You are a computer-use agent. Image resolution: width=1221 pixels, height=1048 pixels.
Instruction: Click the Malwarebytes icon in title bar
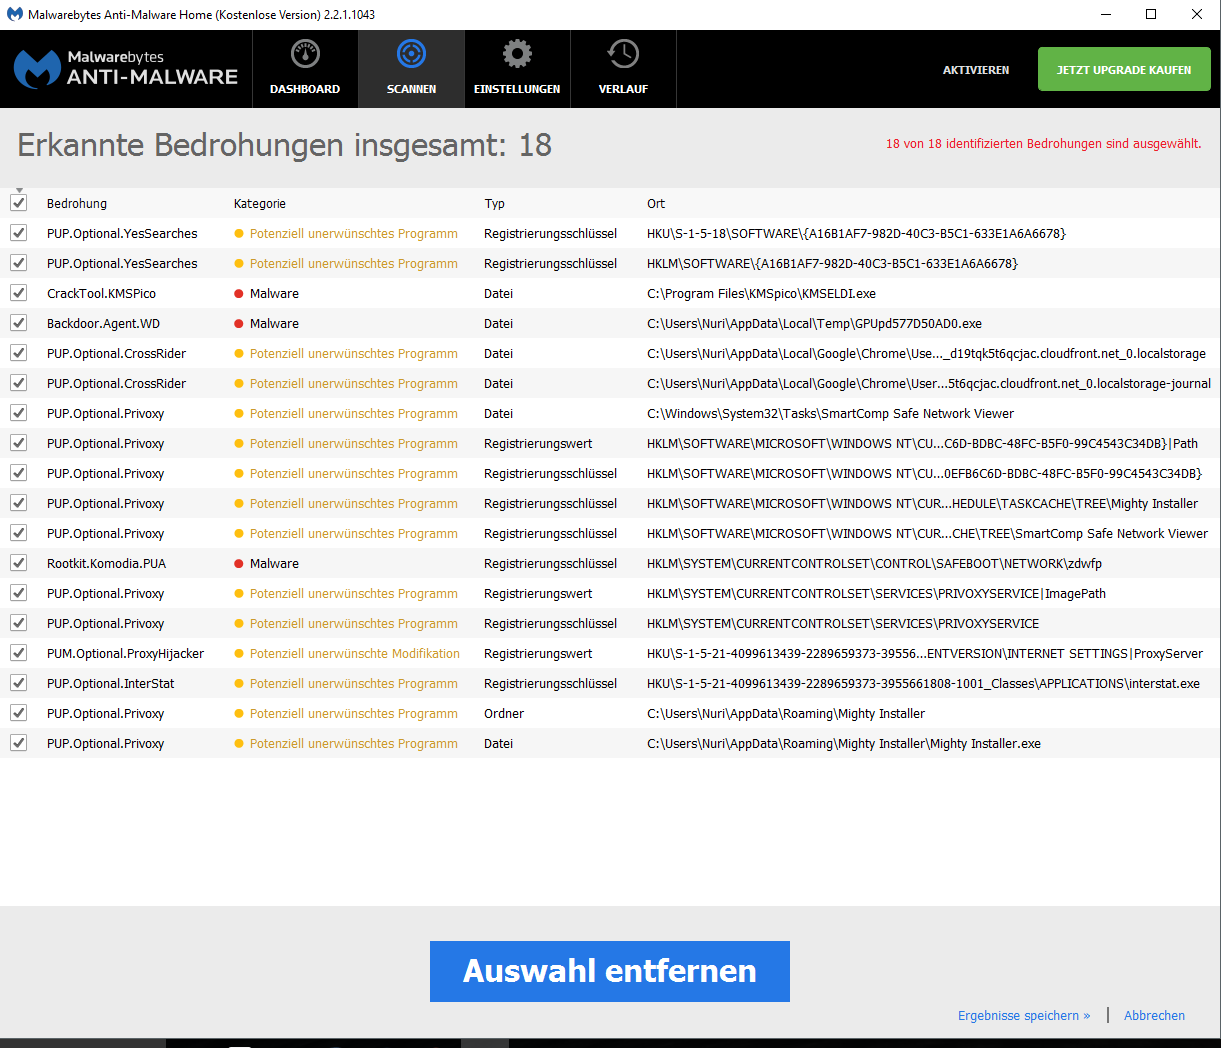(15, 14)
